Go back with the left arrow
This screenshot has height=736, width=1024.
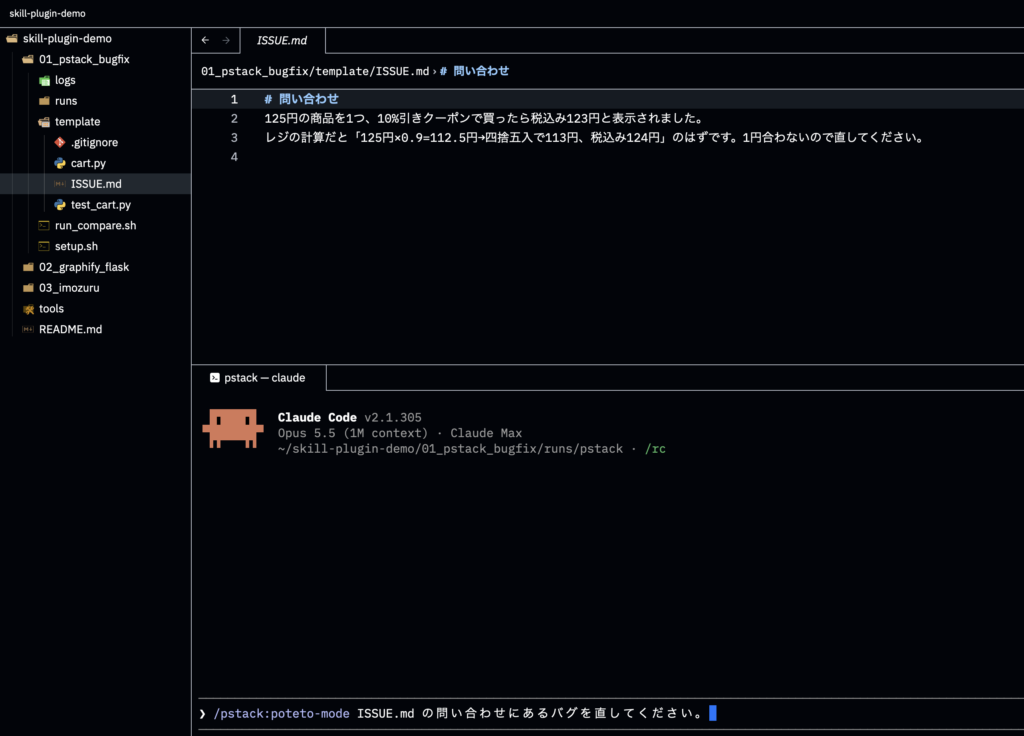click(205, 40)
